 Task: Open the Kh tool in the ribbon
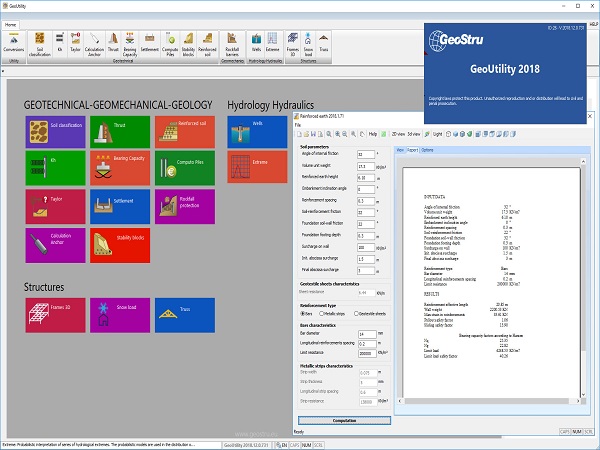pyautogui.click(x=60, y=42)
